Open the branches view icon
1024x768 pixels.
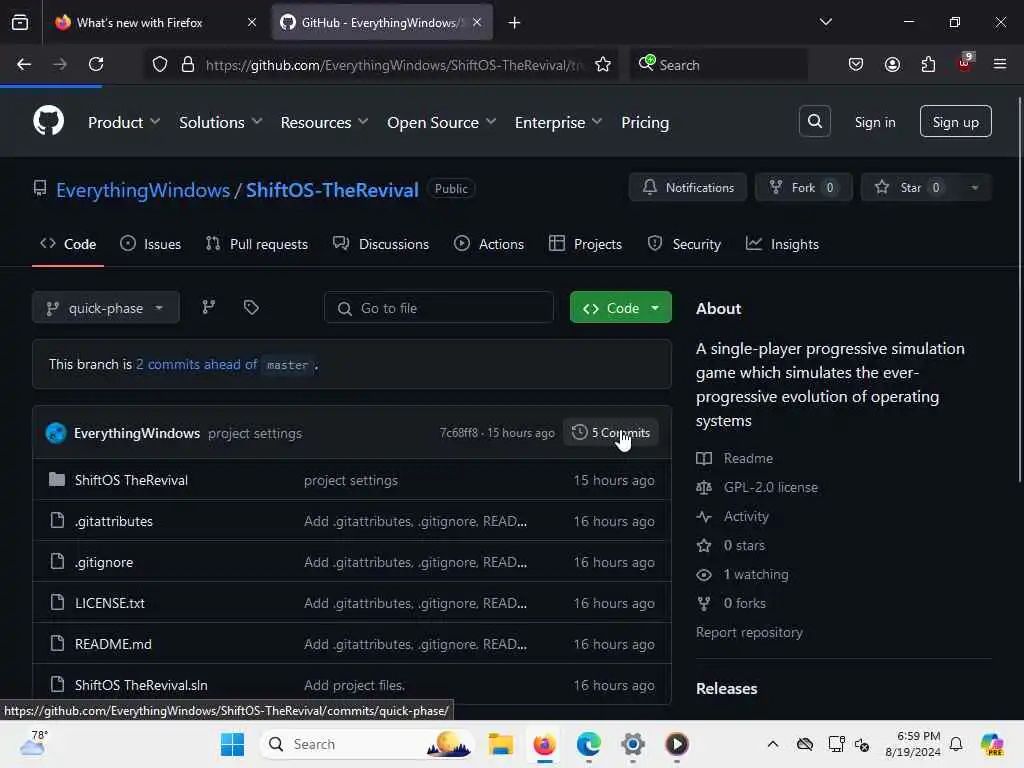209,307
